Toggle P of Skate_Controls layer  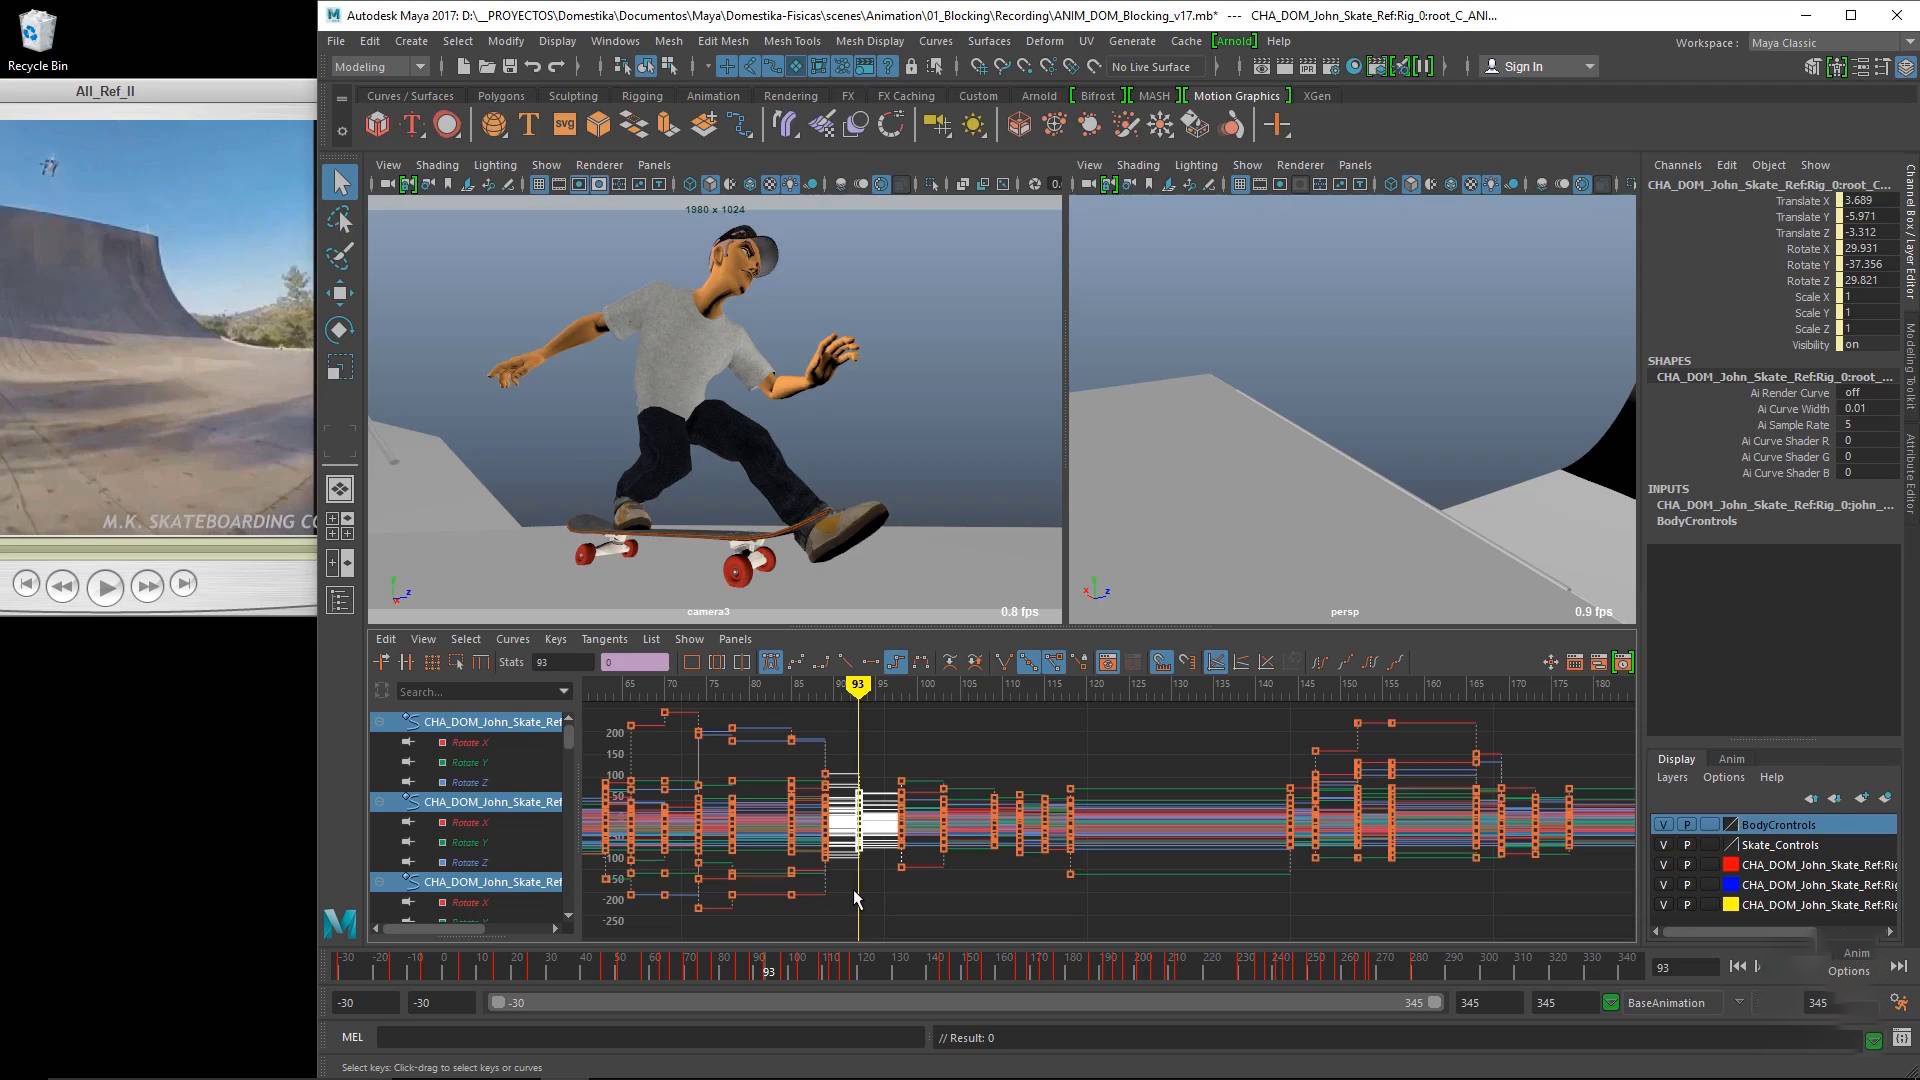1687,845
